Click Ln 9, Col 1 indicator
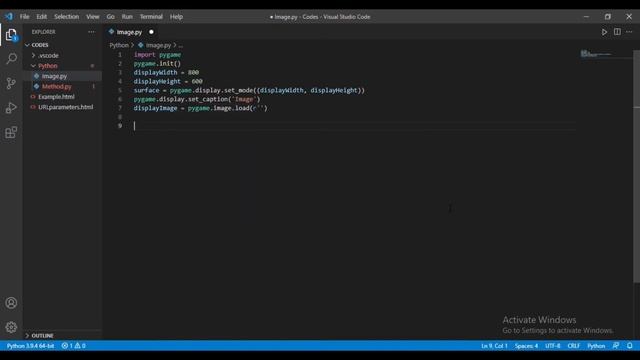Viewport: 640px width, 360px height. click(x=494, y=346)
